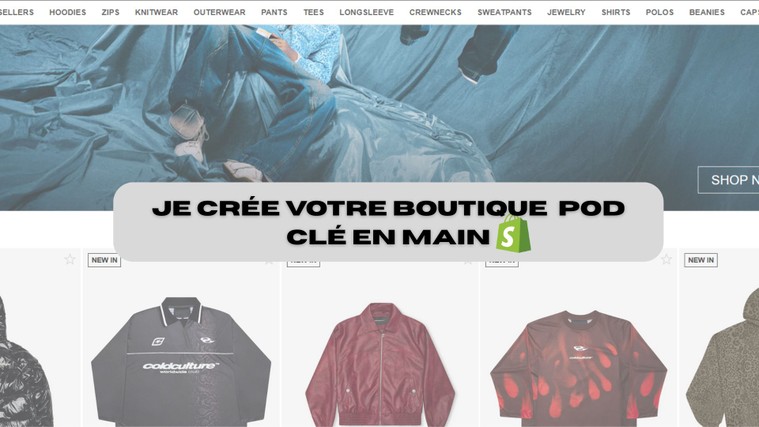Open the HOODIES category
This screenshot has height=427, width=759.
pyautogui.click(x=68, y=12)
